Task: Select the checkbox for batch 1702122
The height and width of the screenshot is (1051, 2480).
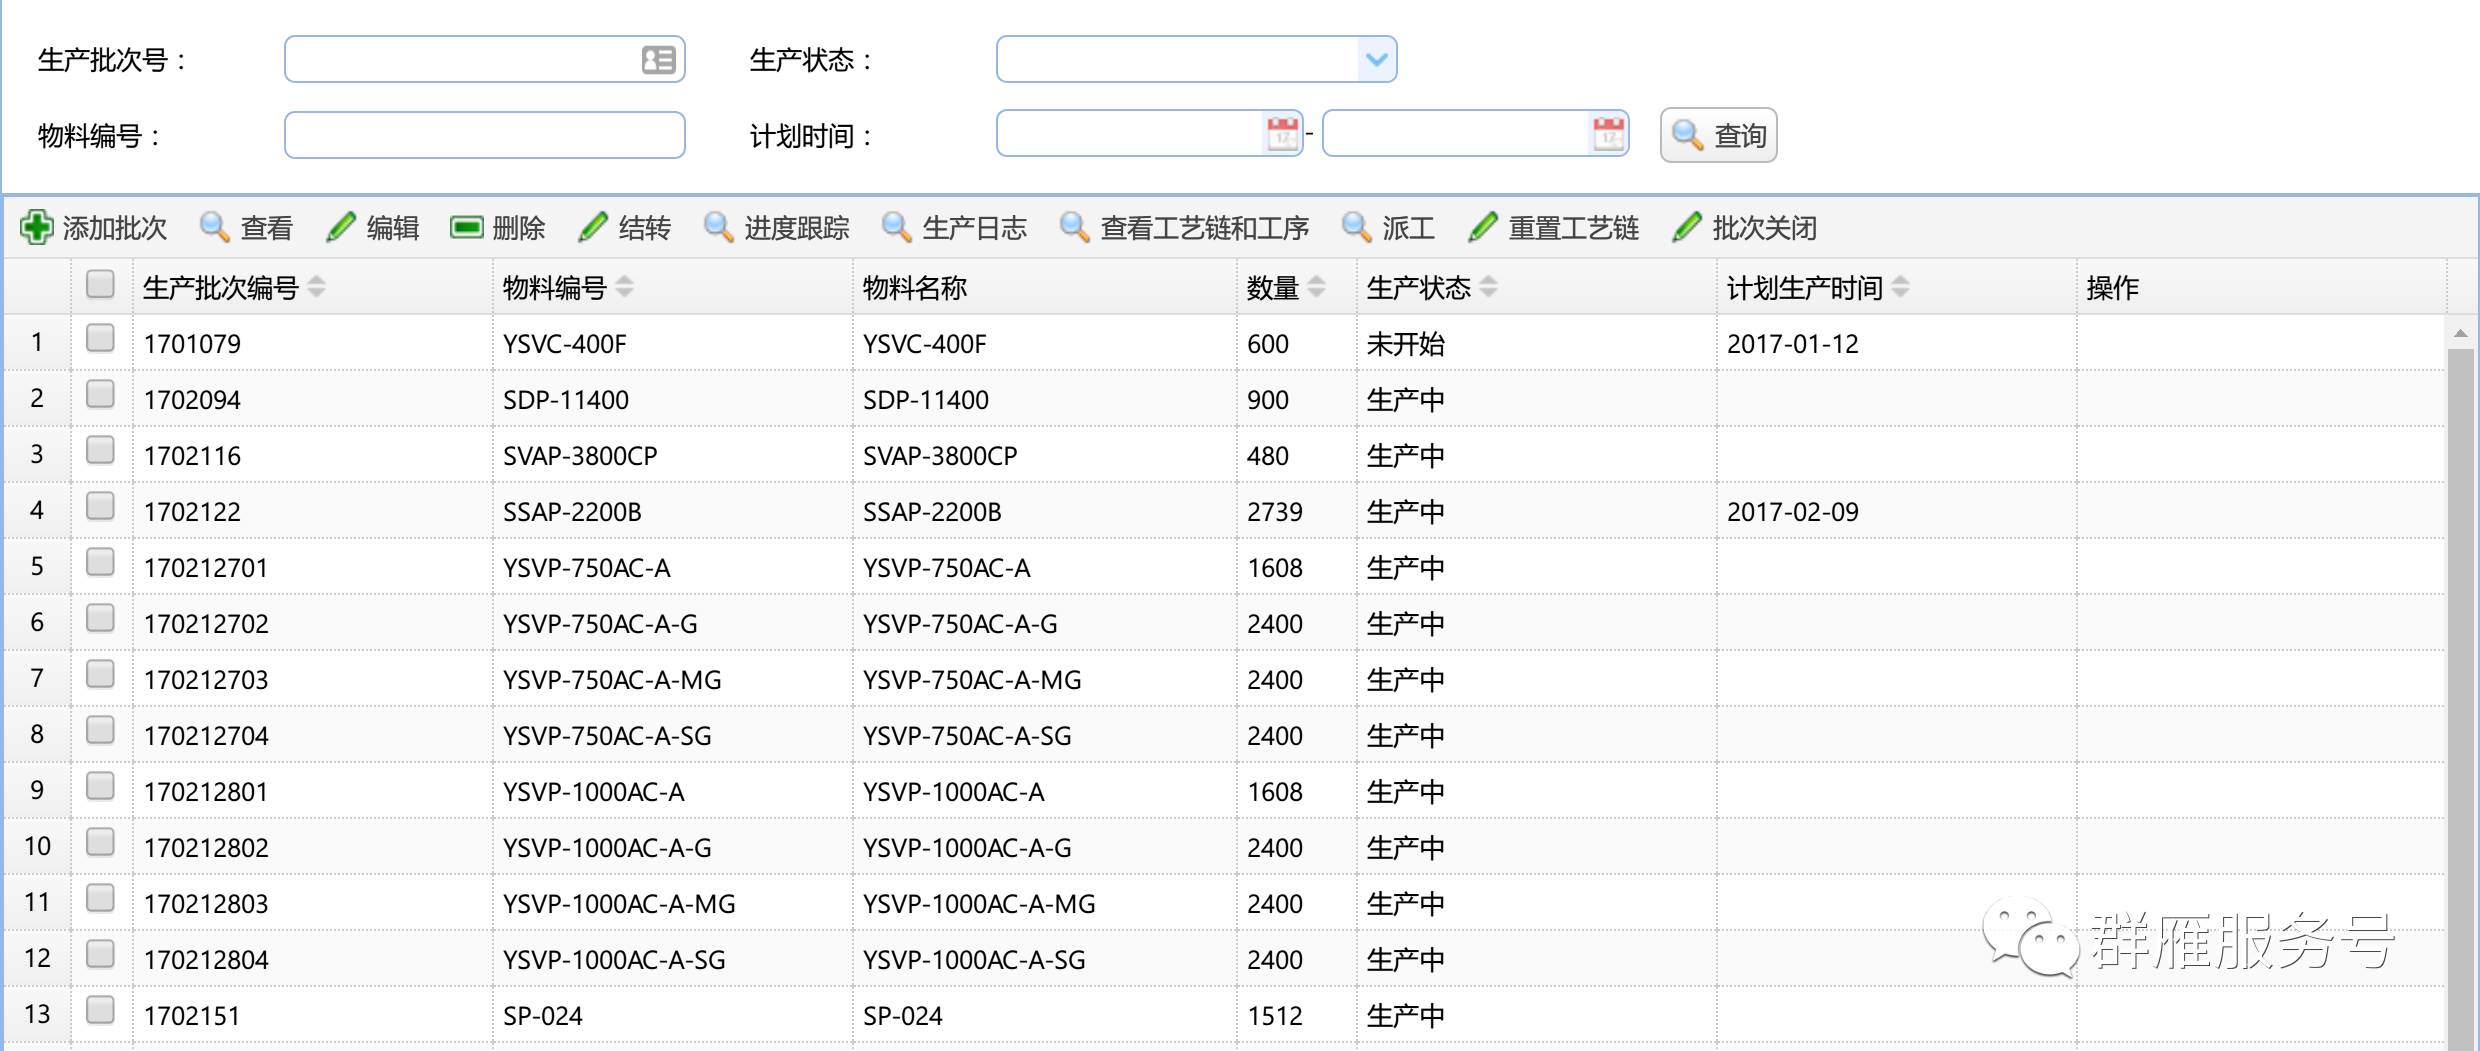Action: pyautogui.click(x=100, y=508)
